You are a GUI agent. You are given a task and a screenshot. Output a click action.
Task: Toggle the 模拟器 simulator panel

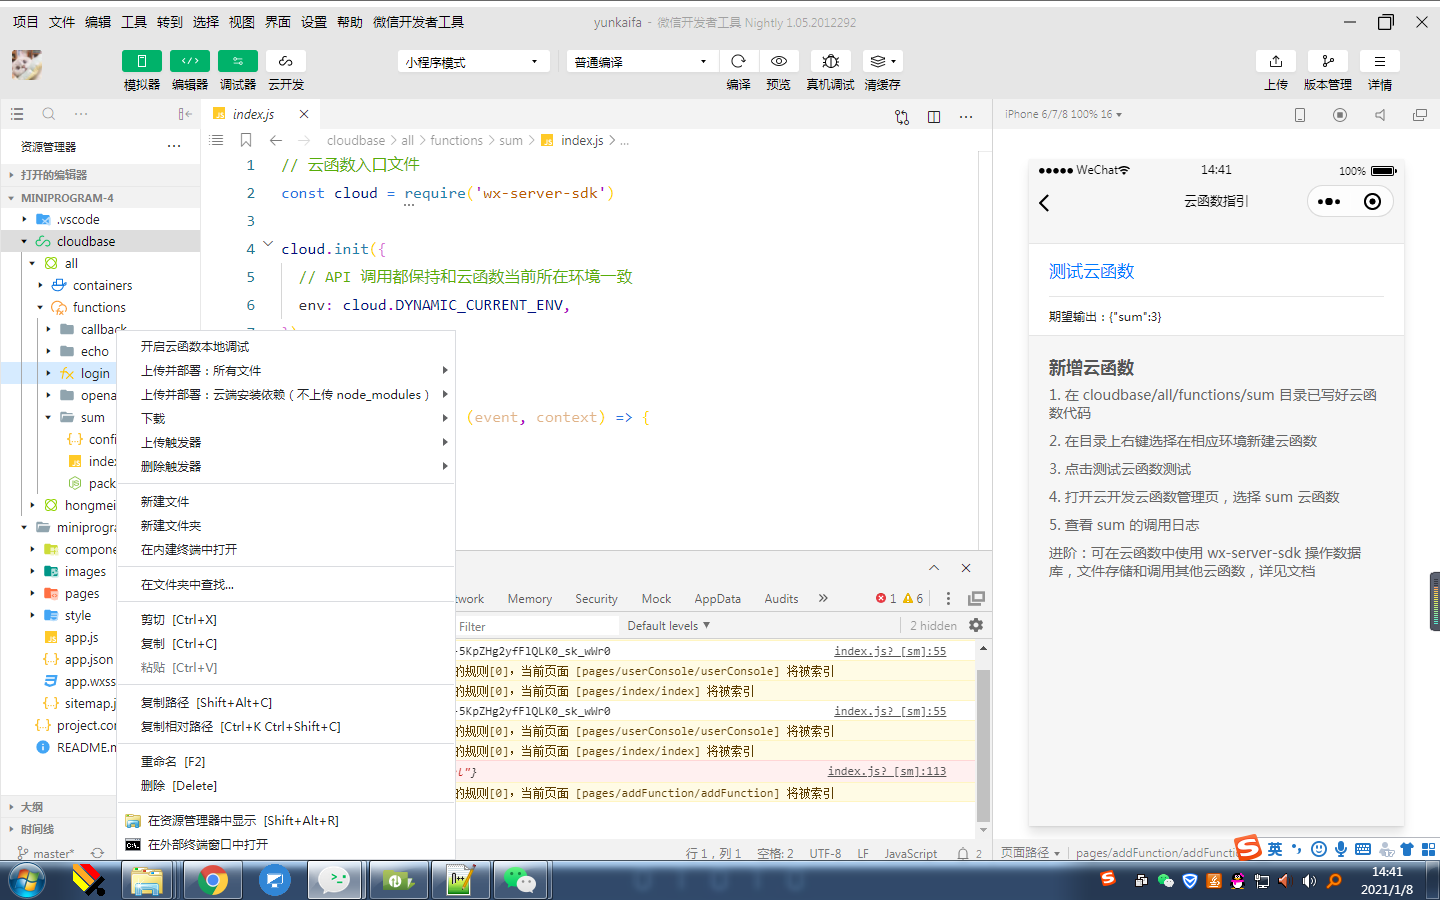[142, 61]
